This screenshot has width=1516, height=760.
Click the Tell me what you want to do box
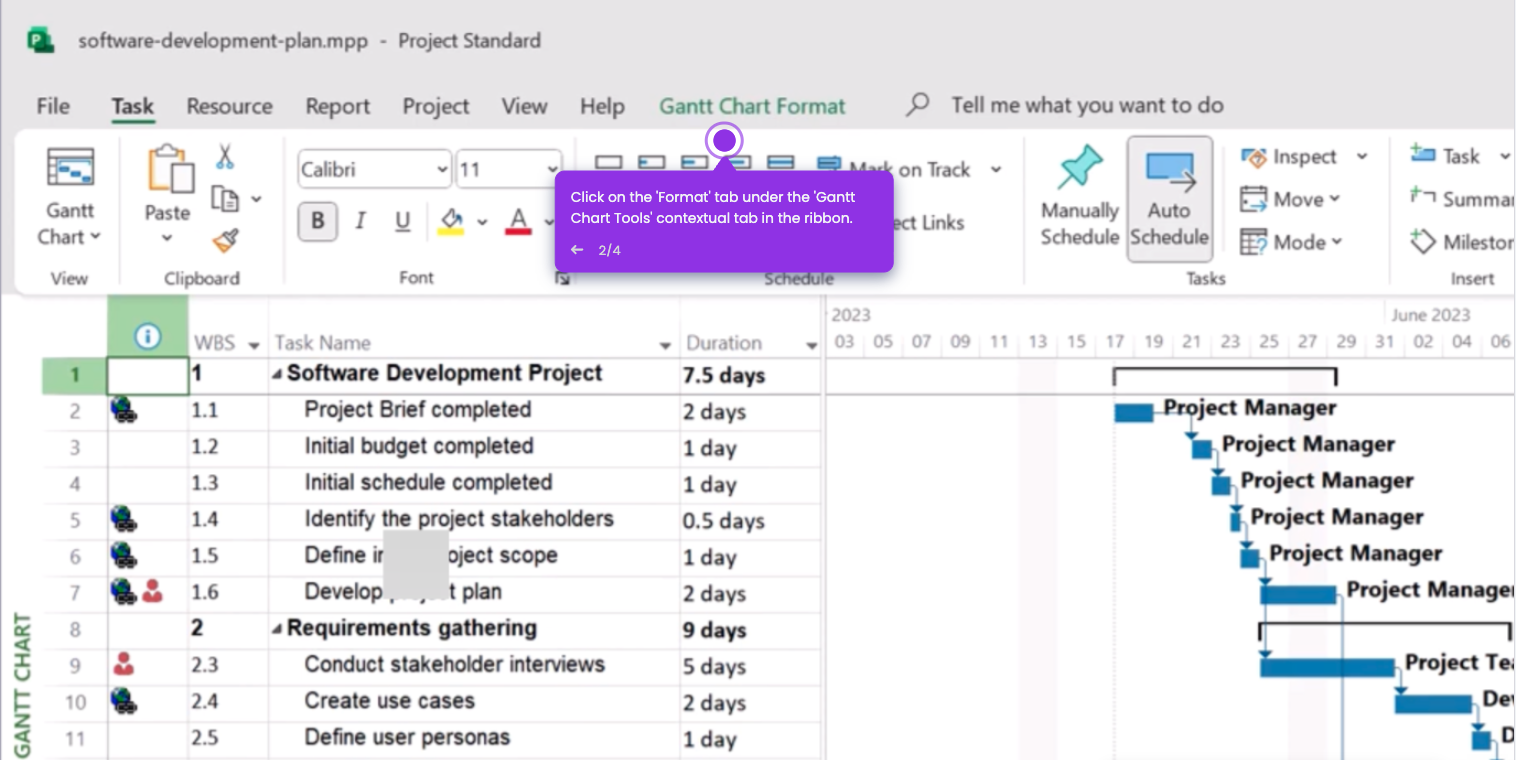[1087, 105]
